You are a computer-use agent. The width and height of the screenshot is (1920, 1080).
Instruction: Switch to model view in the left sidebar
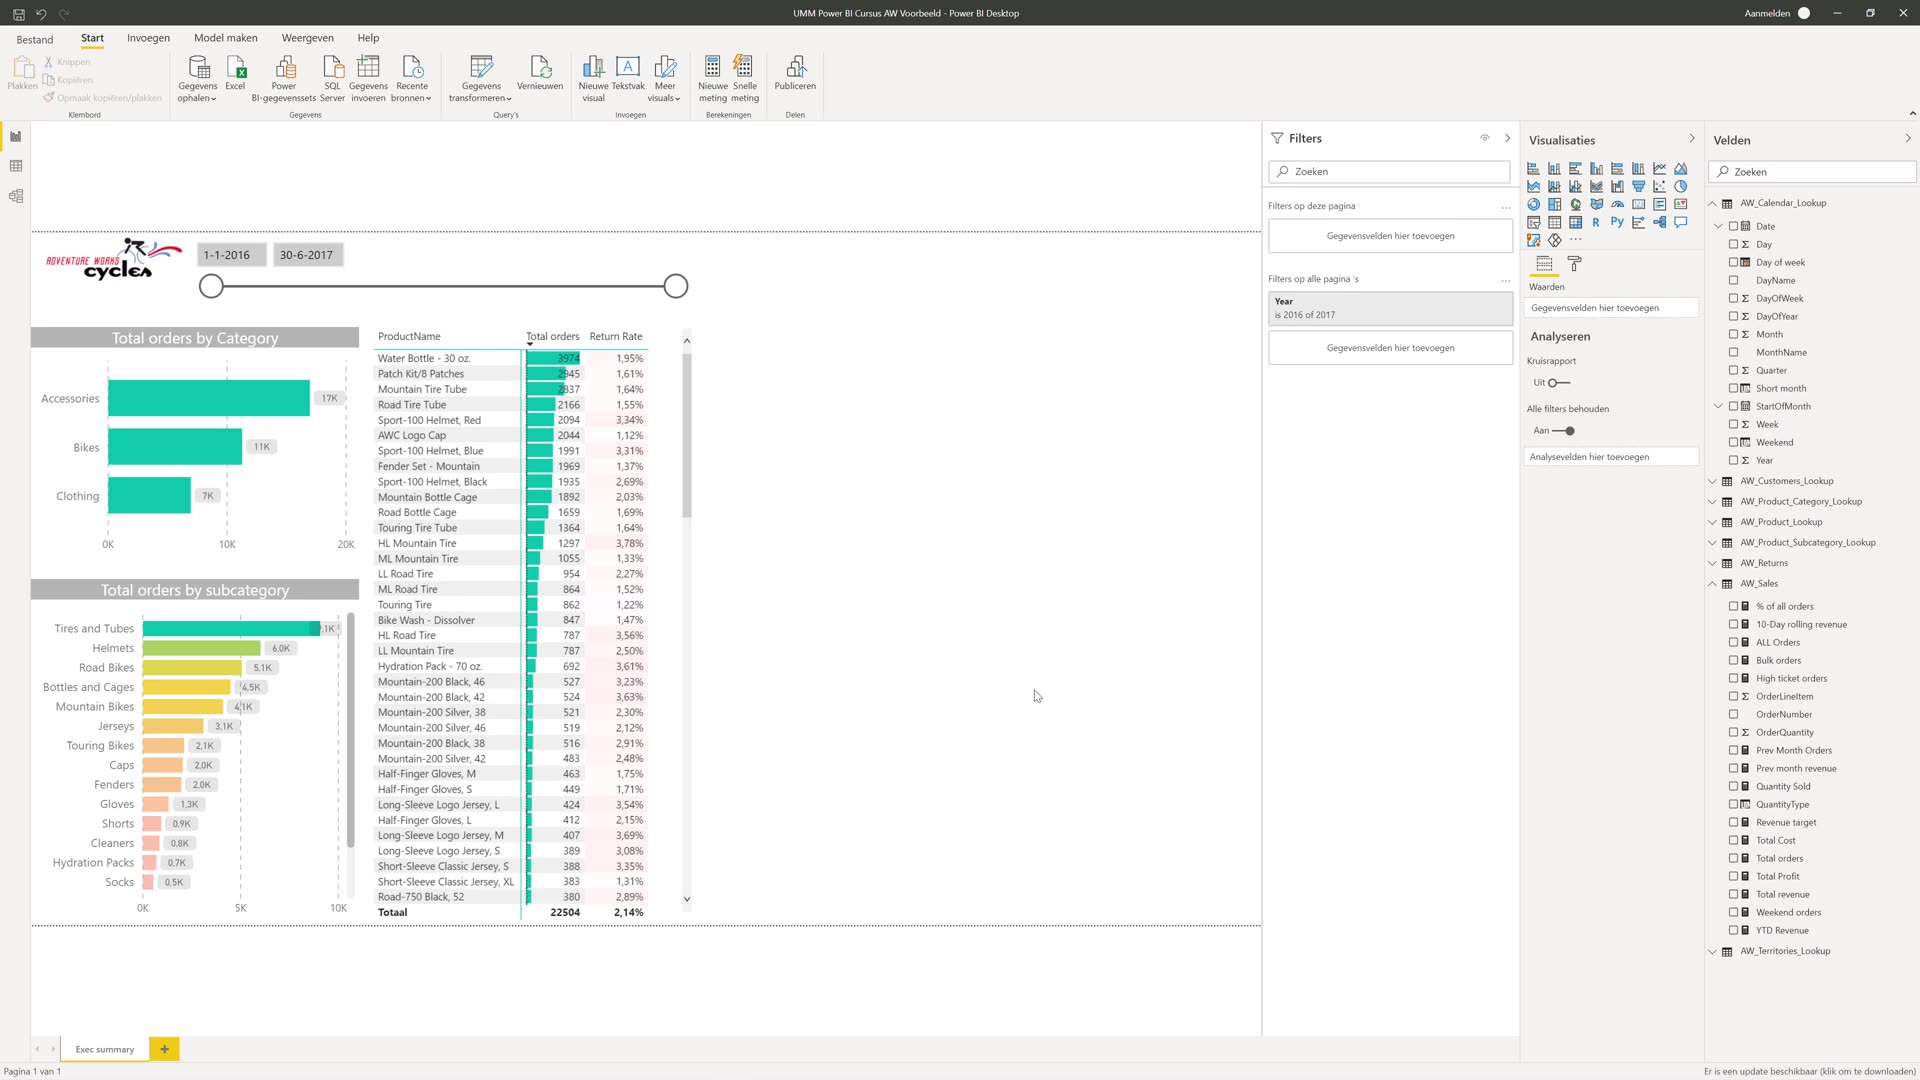15,196
